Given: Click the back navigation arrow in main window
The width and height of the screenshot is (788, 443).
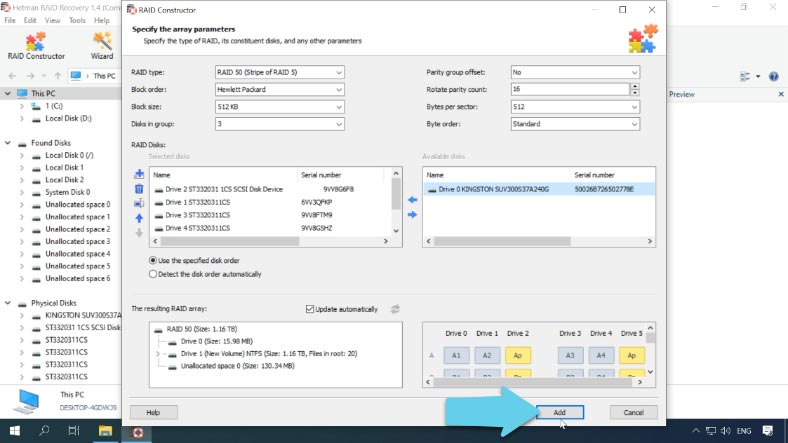Looking at the screenshot, I should pos(13,76).
